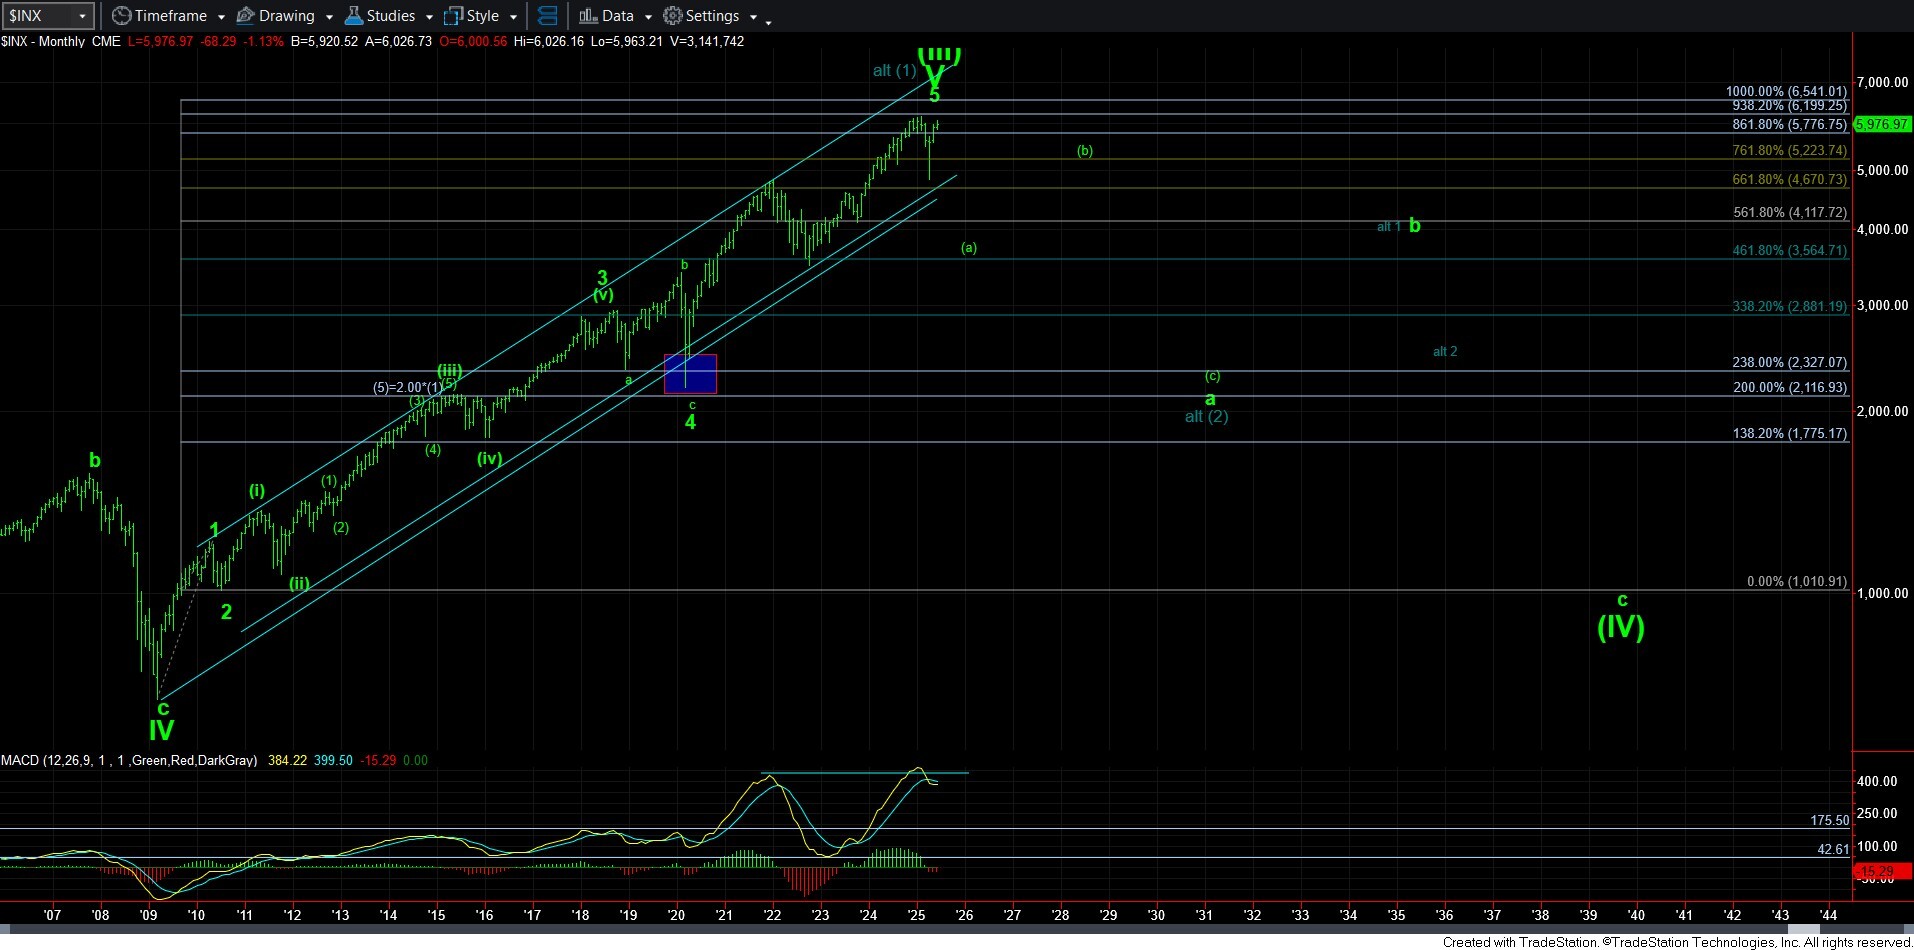Expand the Studies dropdown arrow

(429, 17)
